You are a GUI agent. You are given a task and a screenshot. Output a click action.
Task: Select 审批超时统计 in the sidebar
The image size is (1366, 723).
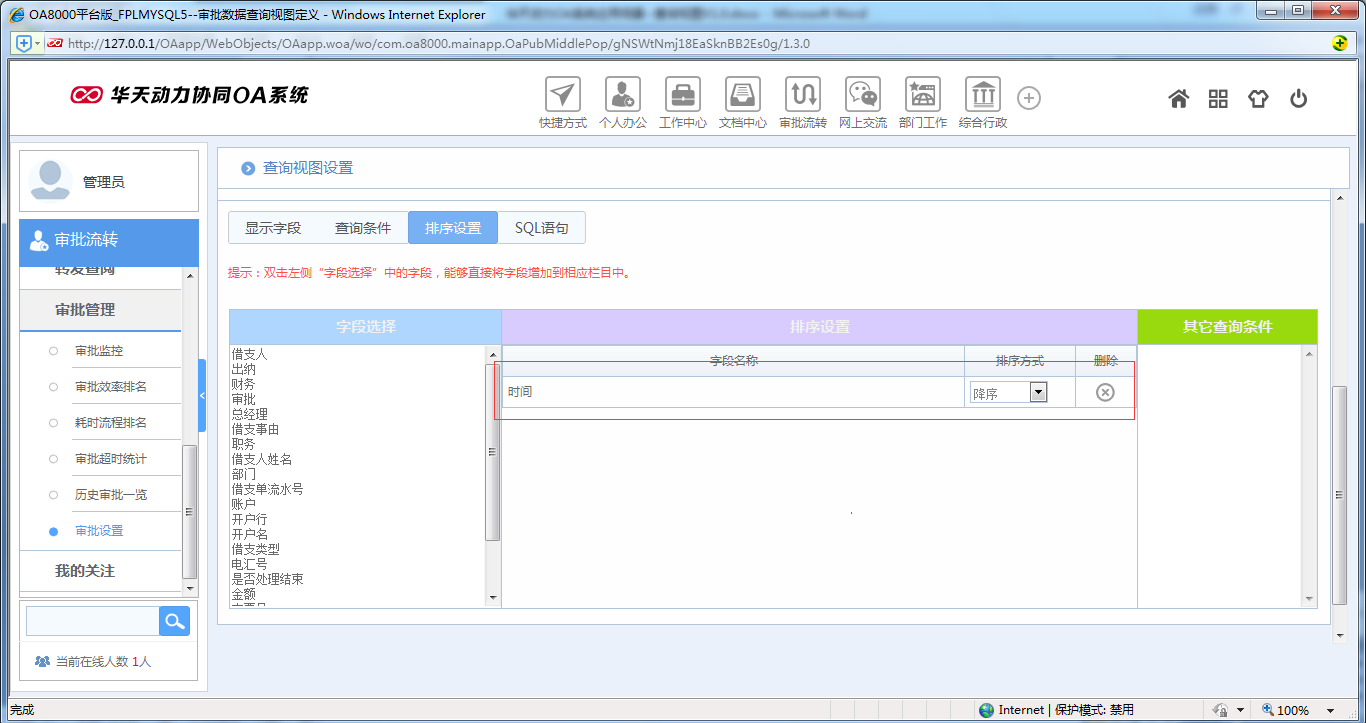tap(110, 459)
